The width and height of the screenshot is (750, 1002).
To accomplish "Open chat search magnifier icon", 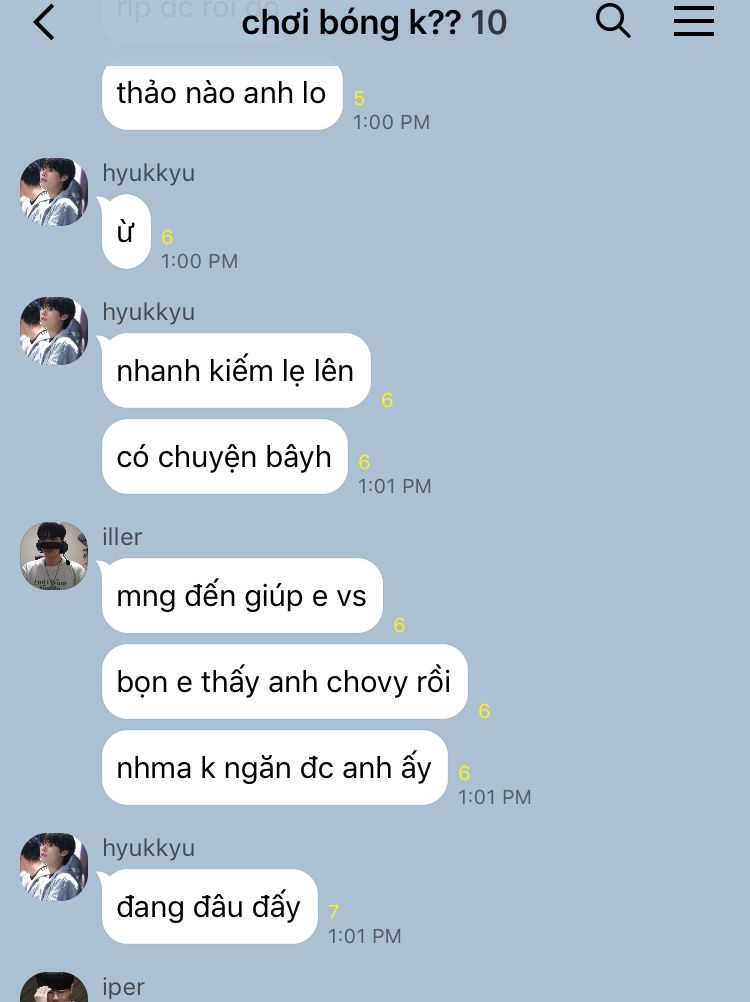I will [x=613, y=21].
